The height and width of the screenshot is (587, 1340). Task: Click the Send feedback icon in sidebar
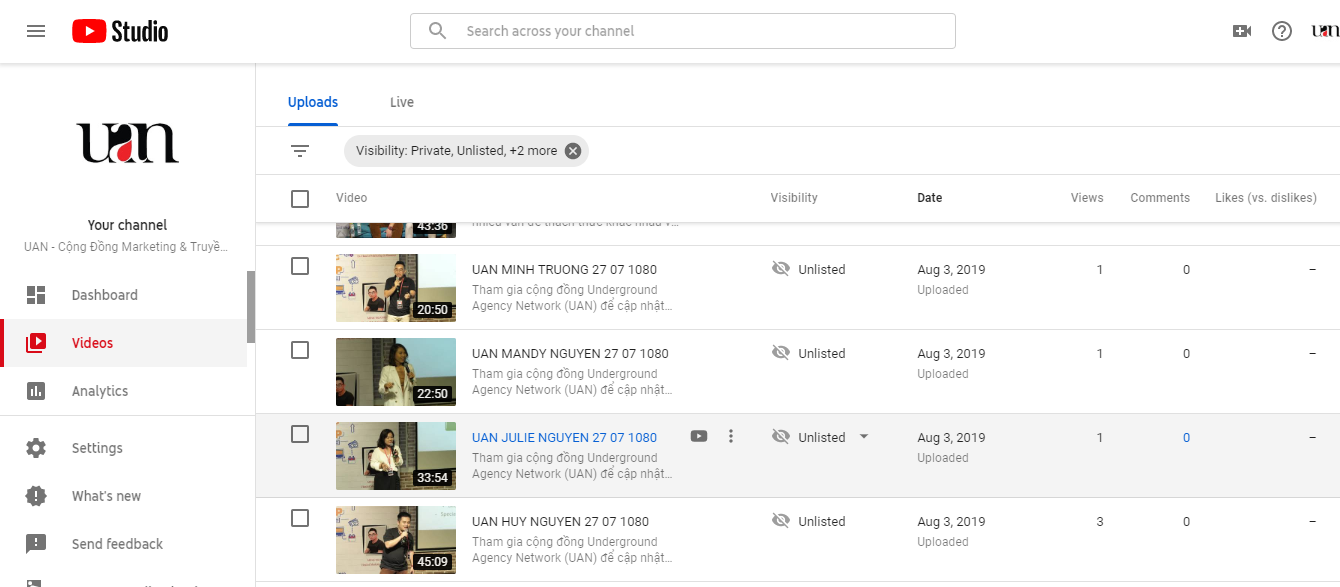tap(36, 544)
